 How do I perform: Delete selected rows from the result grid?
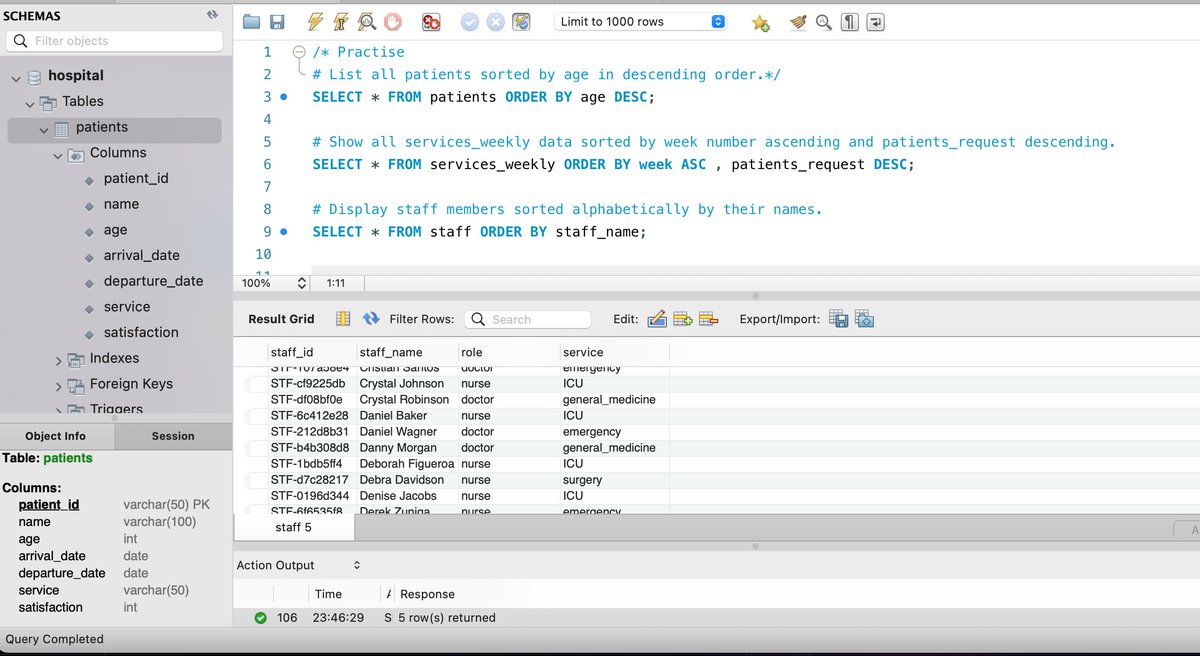pos(709,319)
